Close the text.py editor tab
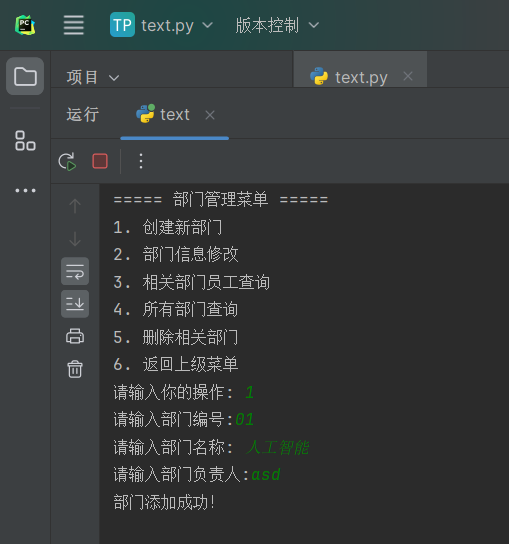The image size is (509, 544). (408, 76)
